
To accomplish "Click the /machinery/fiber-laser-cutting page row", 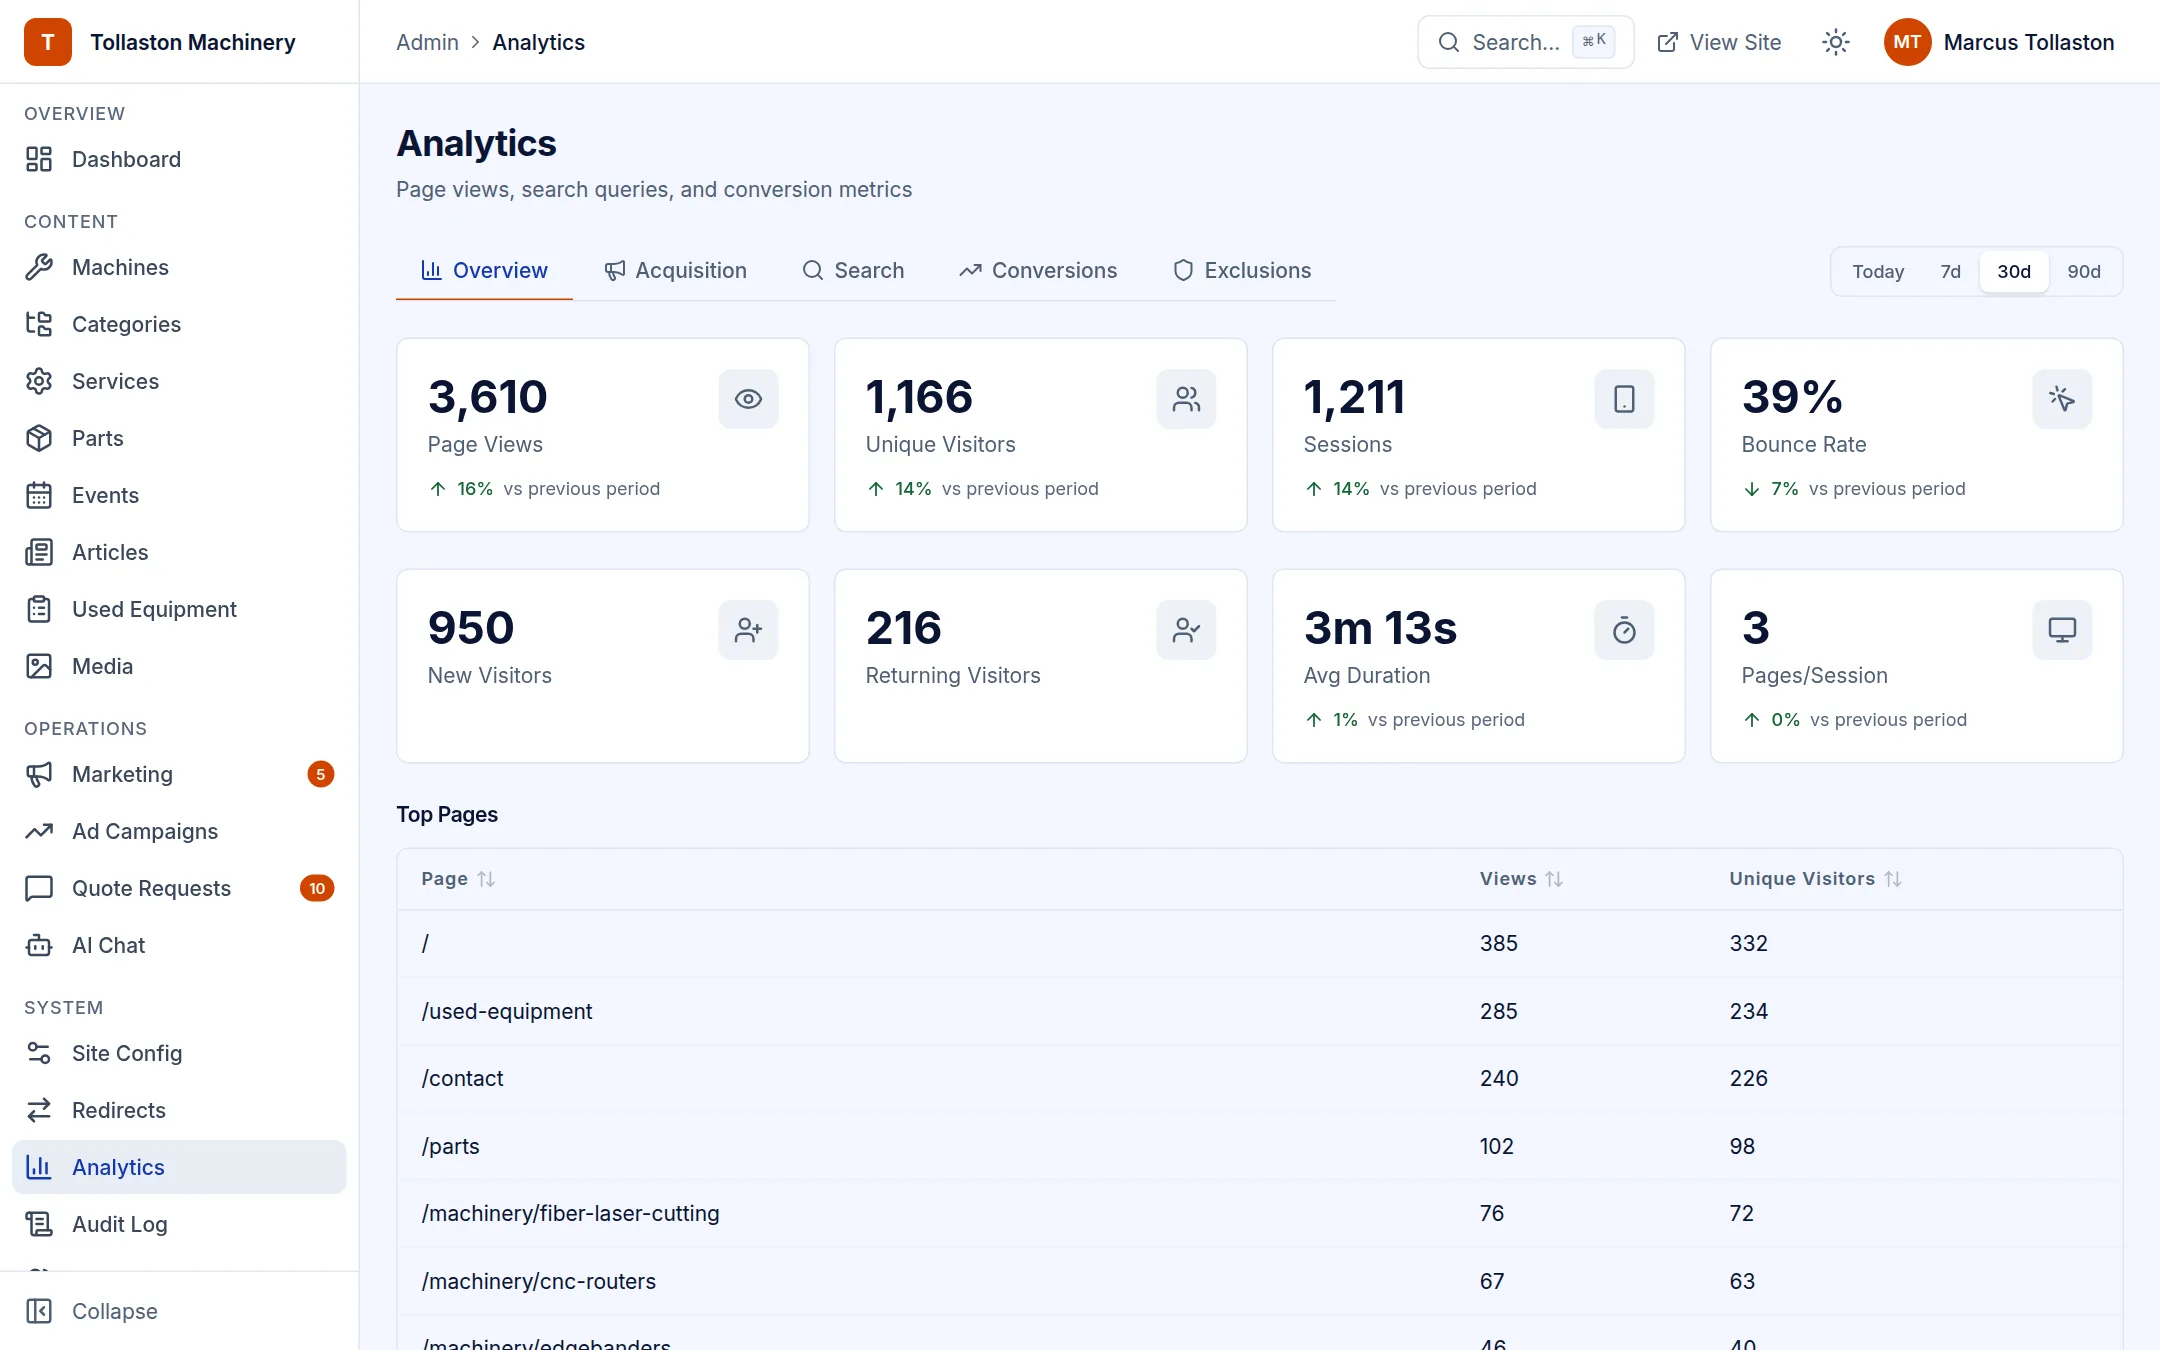I will click(1259, 1213).
